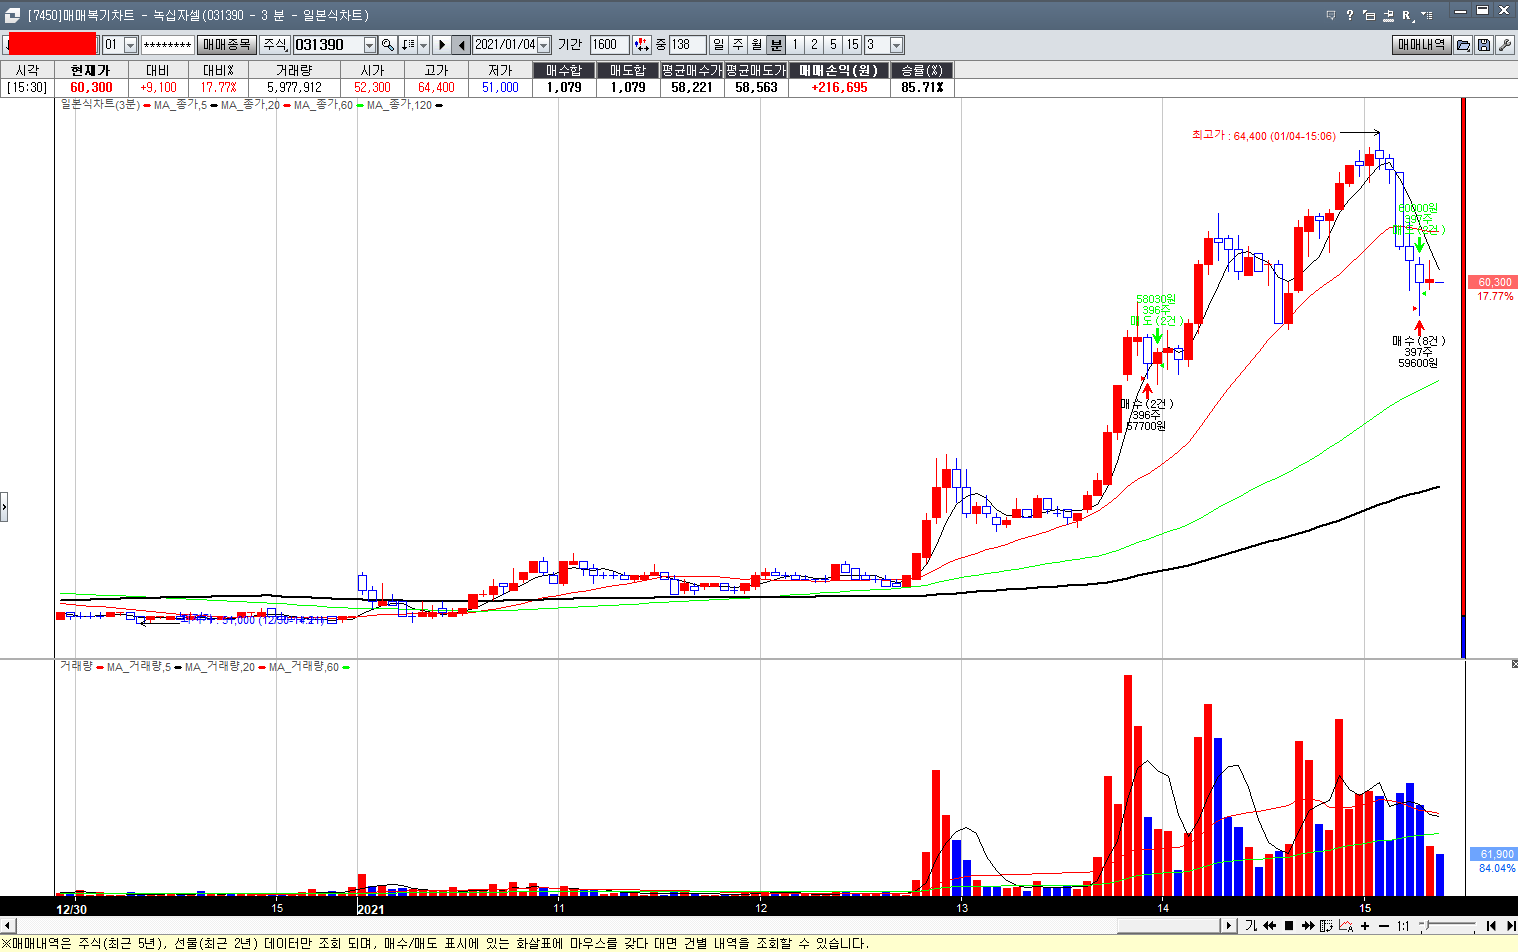Click the scrollbar right arrow

click(x=1229, y=926)
